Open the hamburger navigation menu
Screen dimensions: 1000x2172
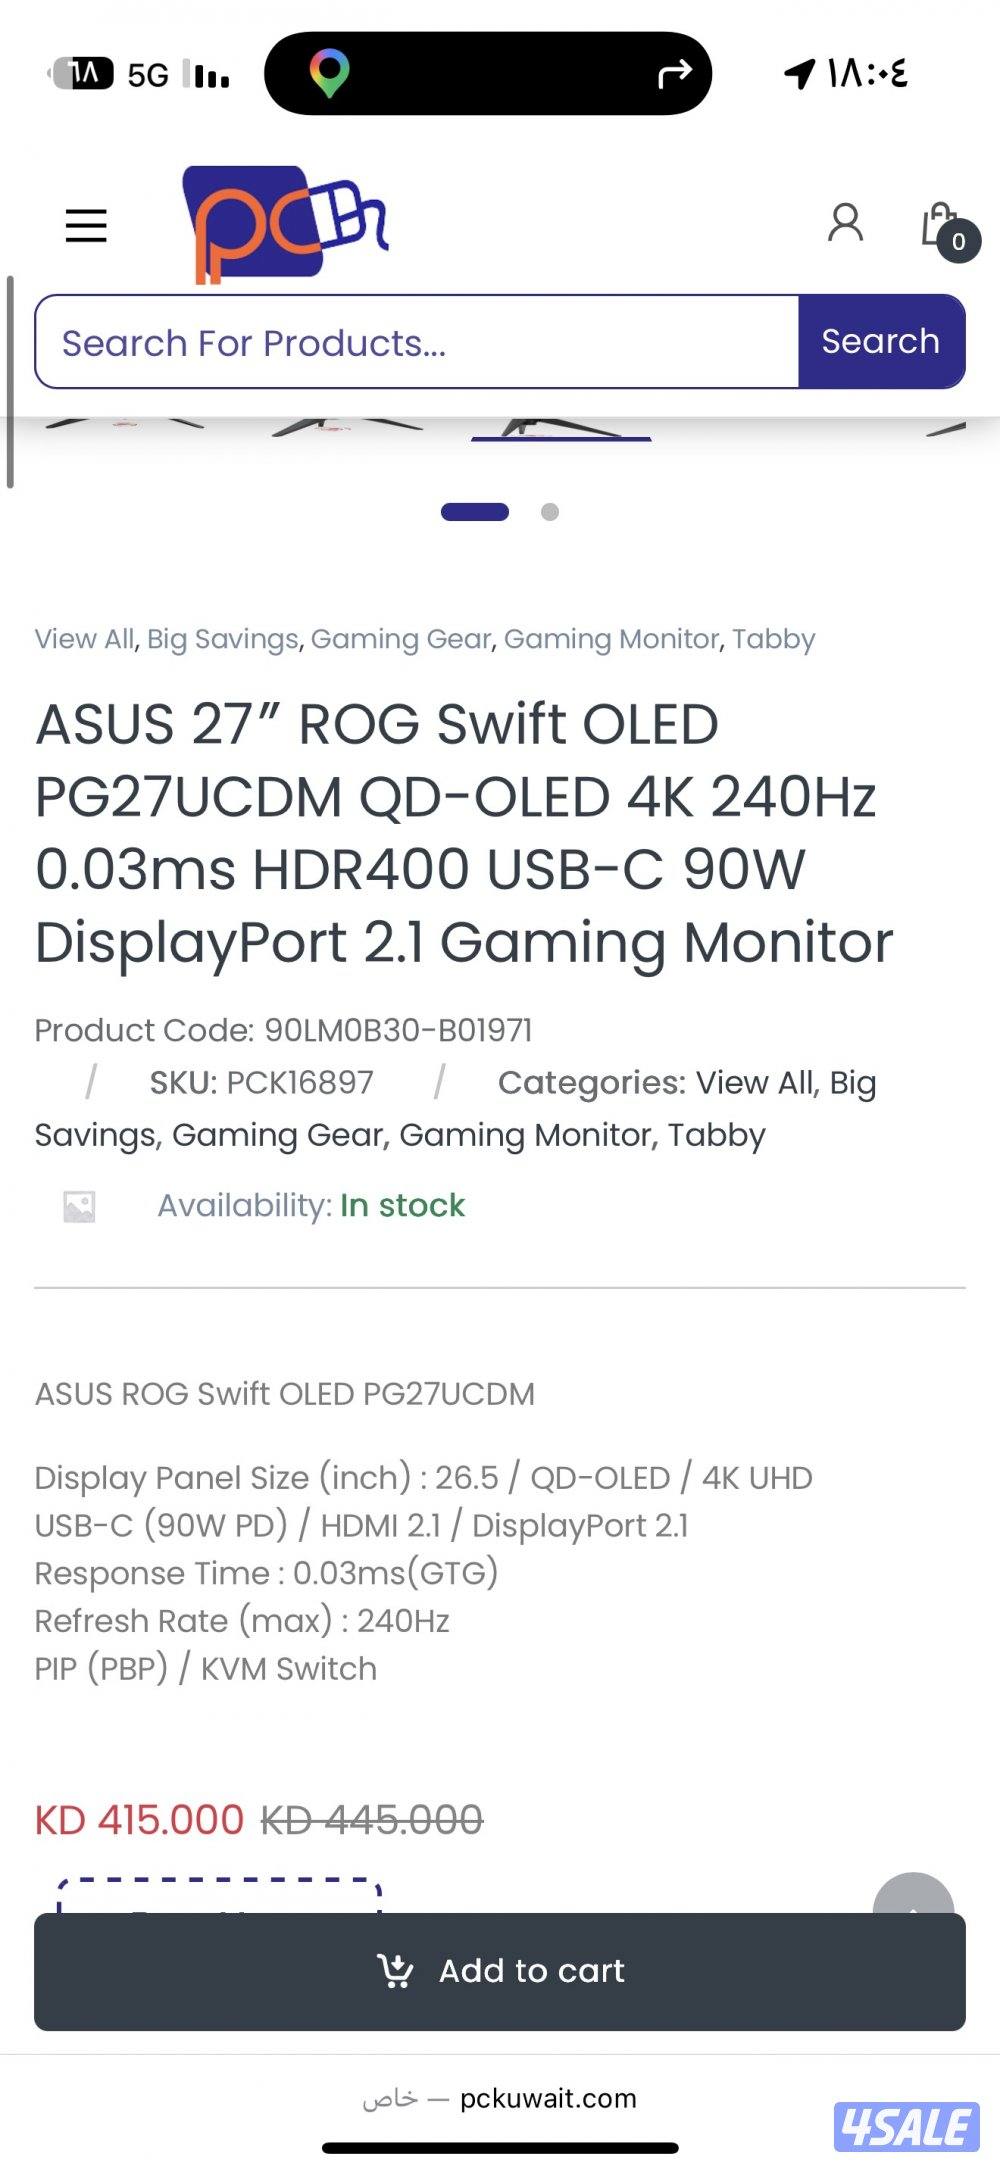tap(86, 226)
